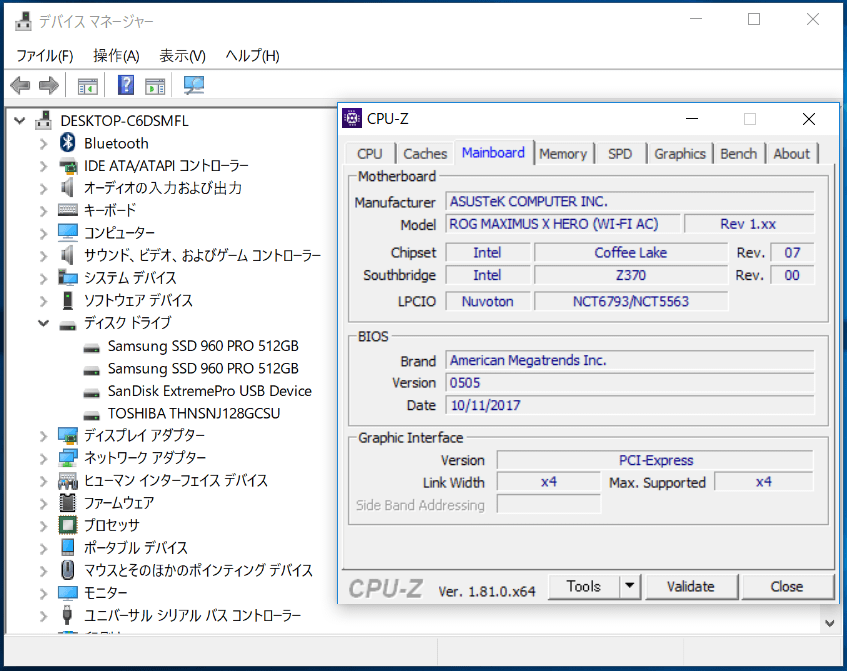Viewport: 847px width, 671px height.
Task: Select SanDisk ExtremePro USB Device
Action: tap(210, 391)
